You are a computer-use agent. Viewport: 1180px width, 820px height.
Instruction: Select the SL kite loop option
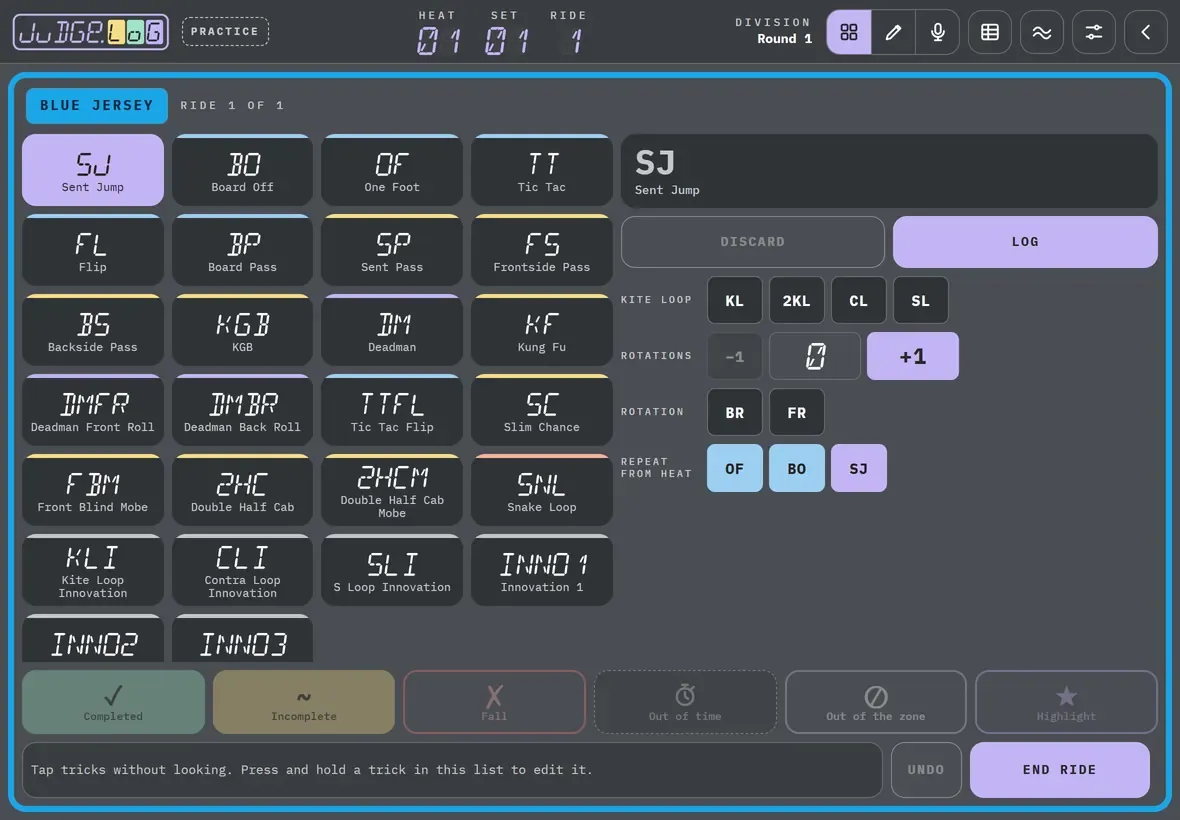920,300
